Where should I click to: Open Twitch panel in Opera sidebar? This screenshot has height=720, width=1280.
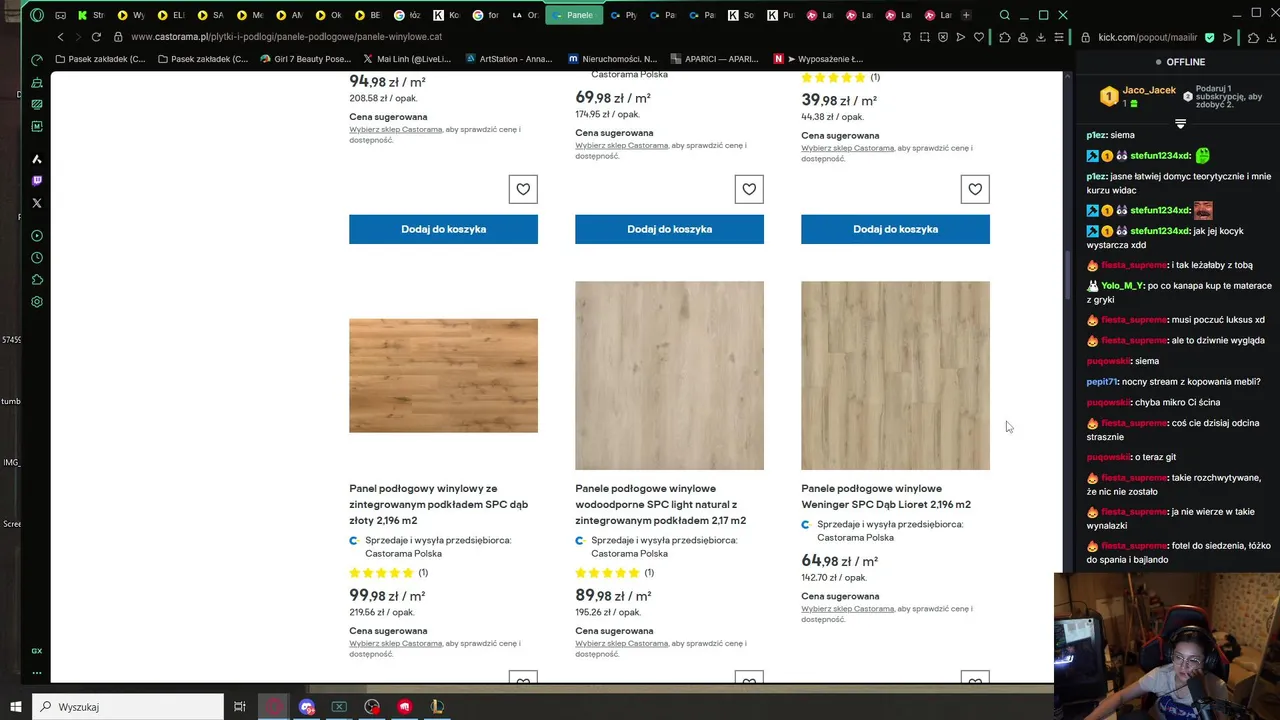click(37, 181)
